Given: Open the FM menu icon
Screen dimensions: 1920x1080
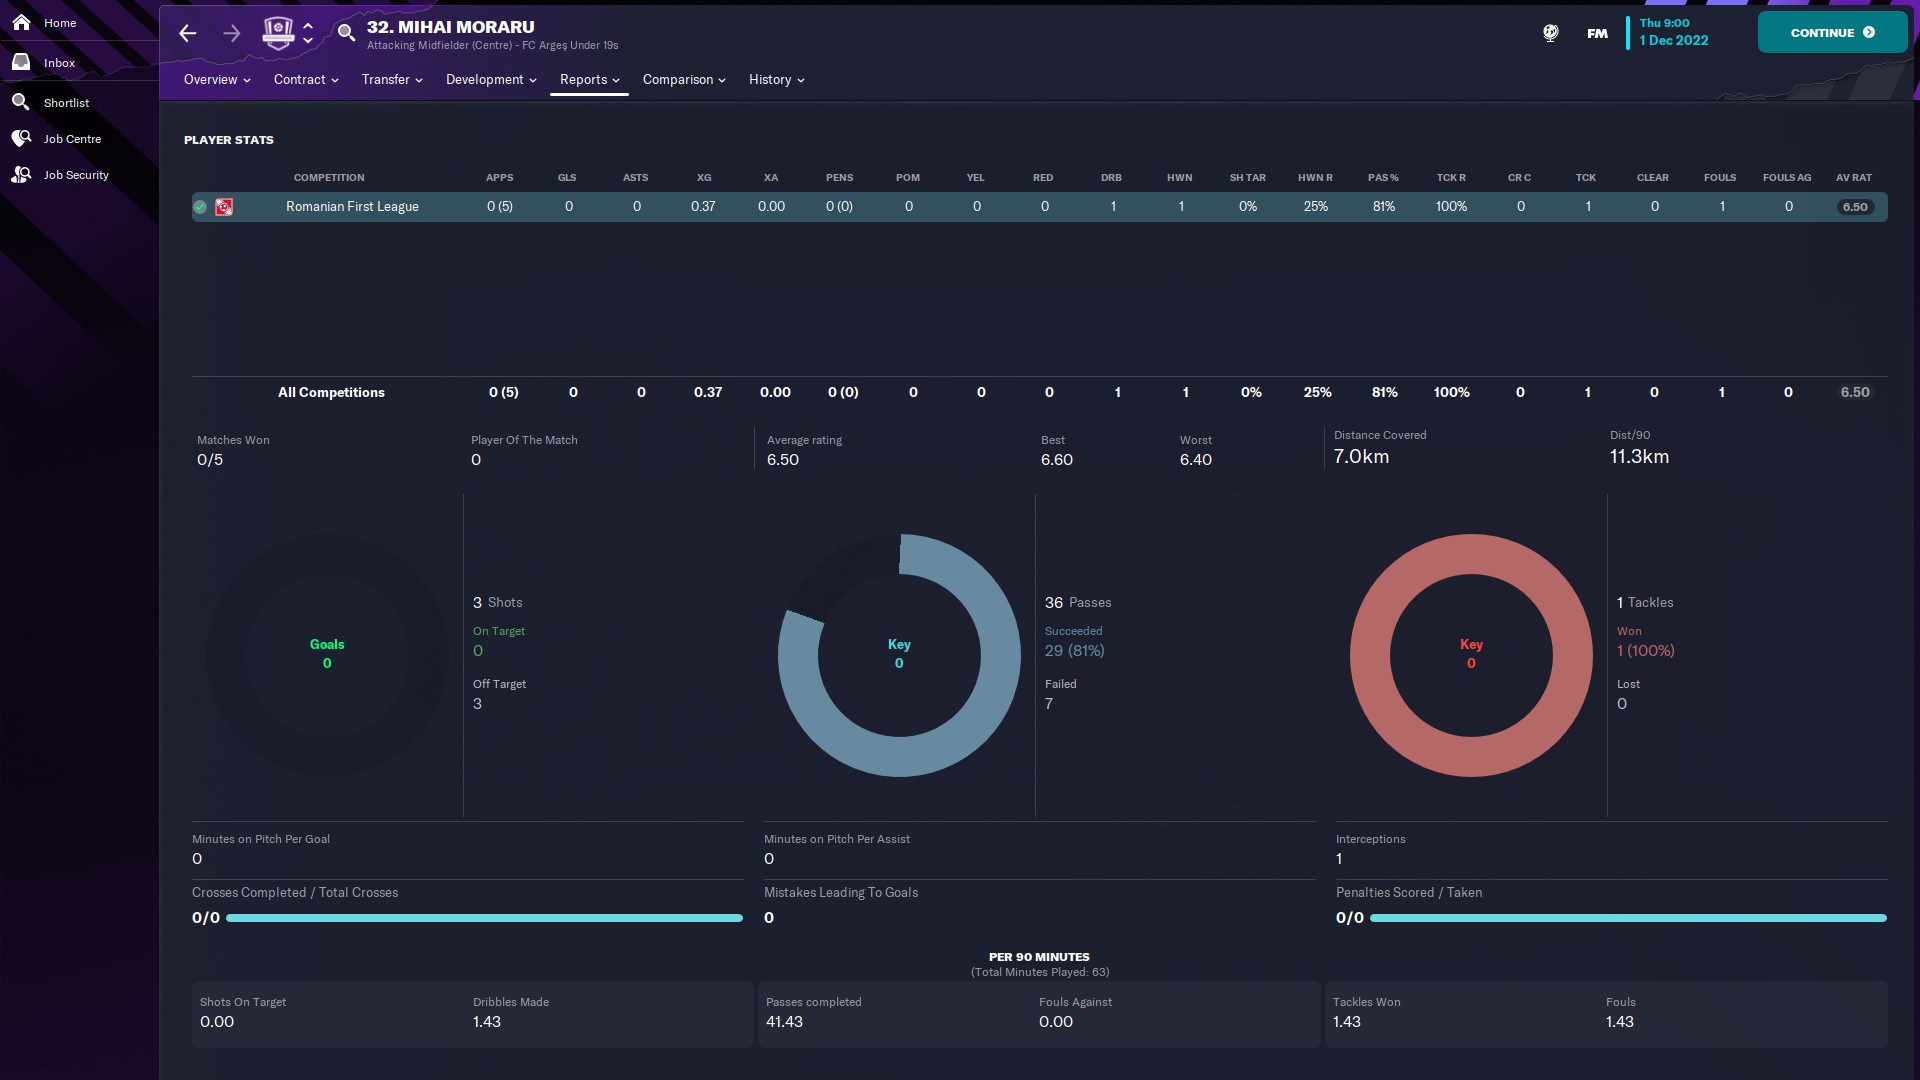Looking at the screenshot, I should [x=1597, y=33].
